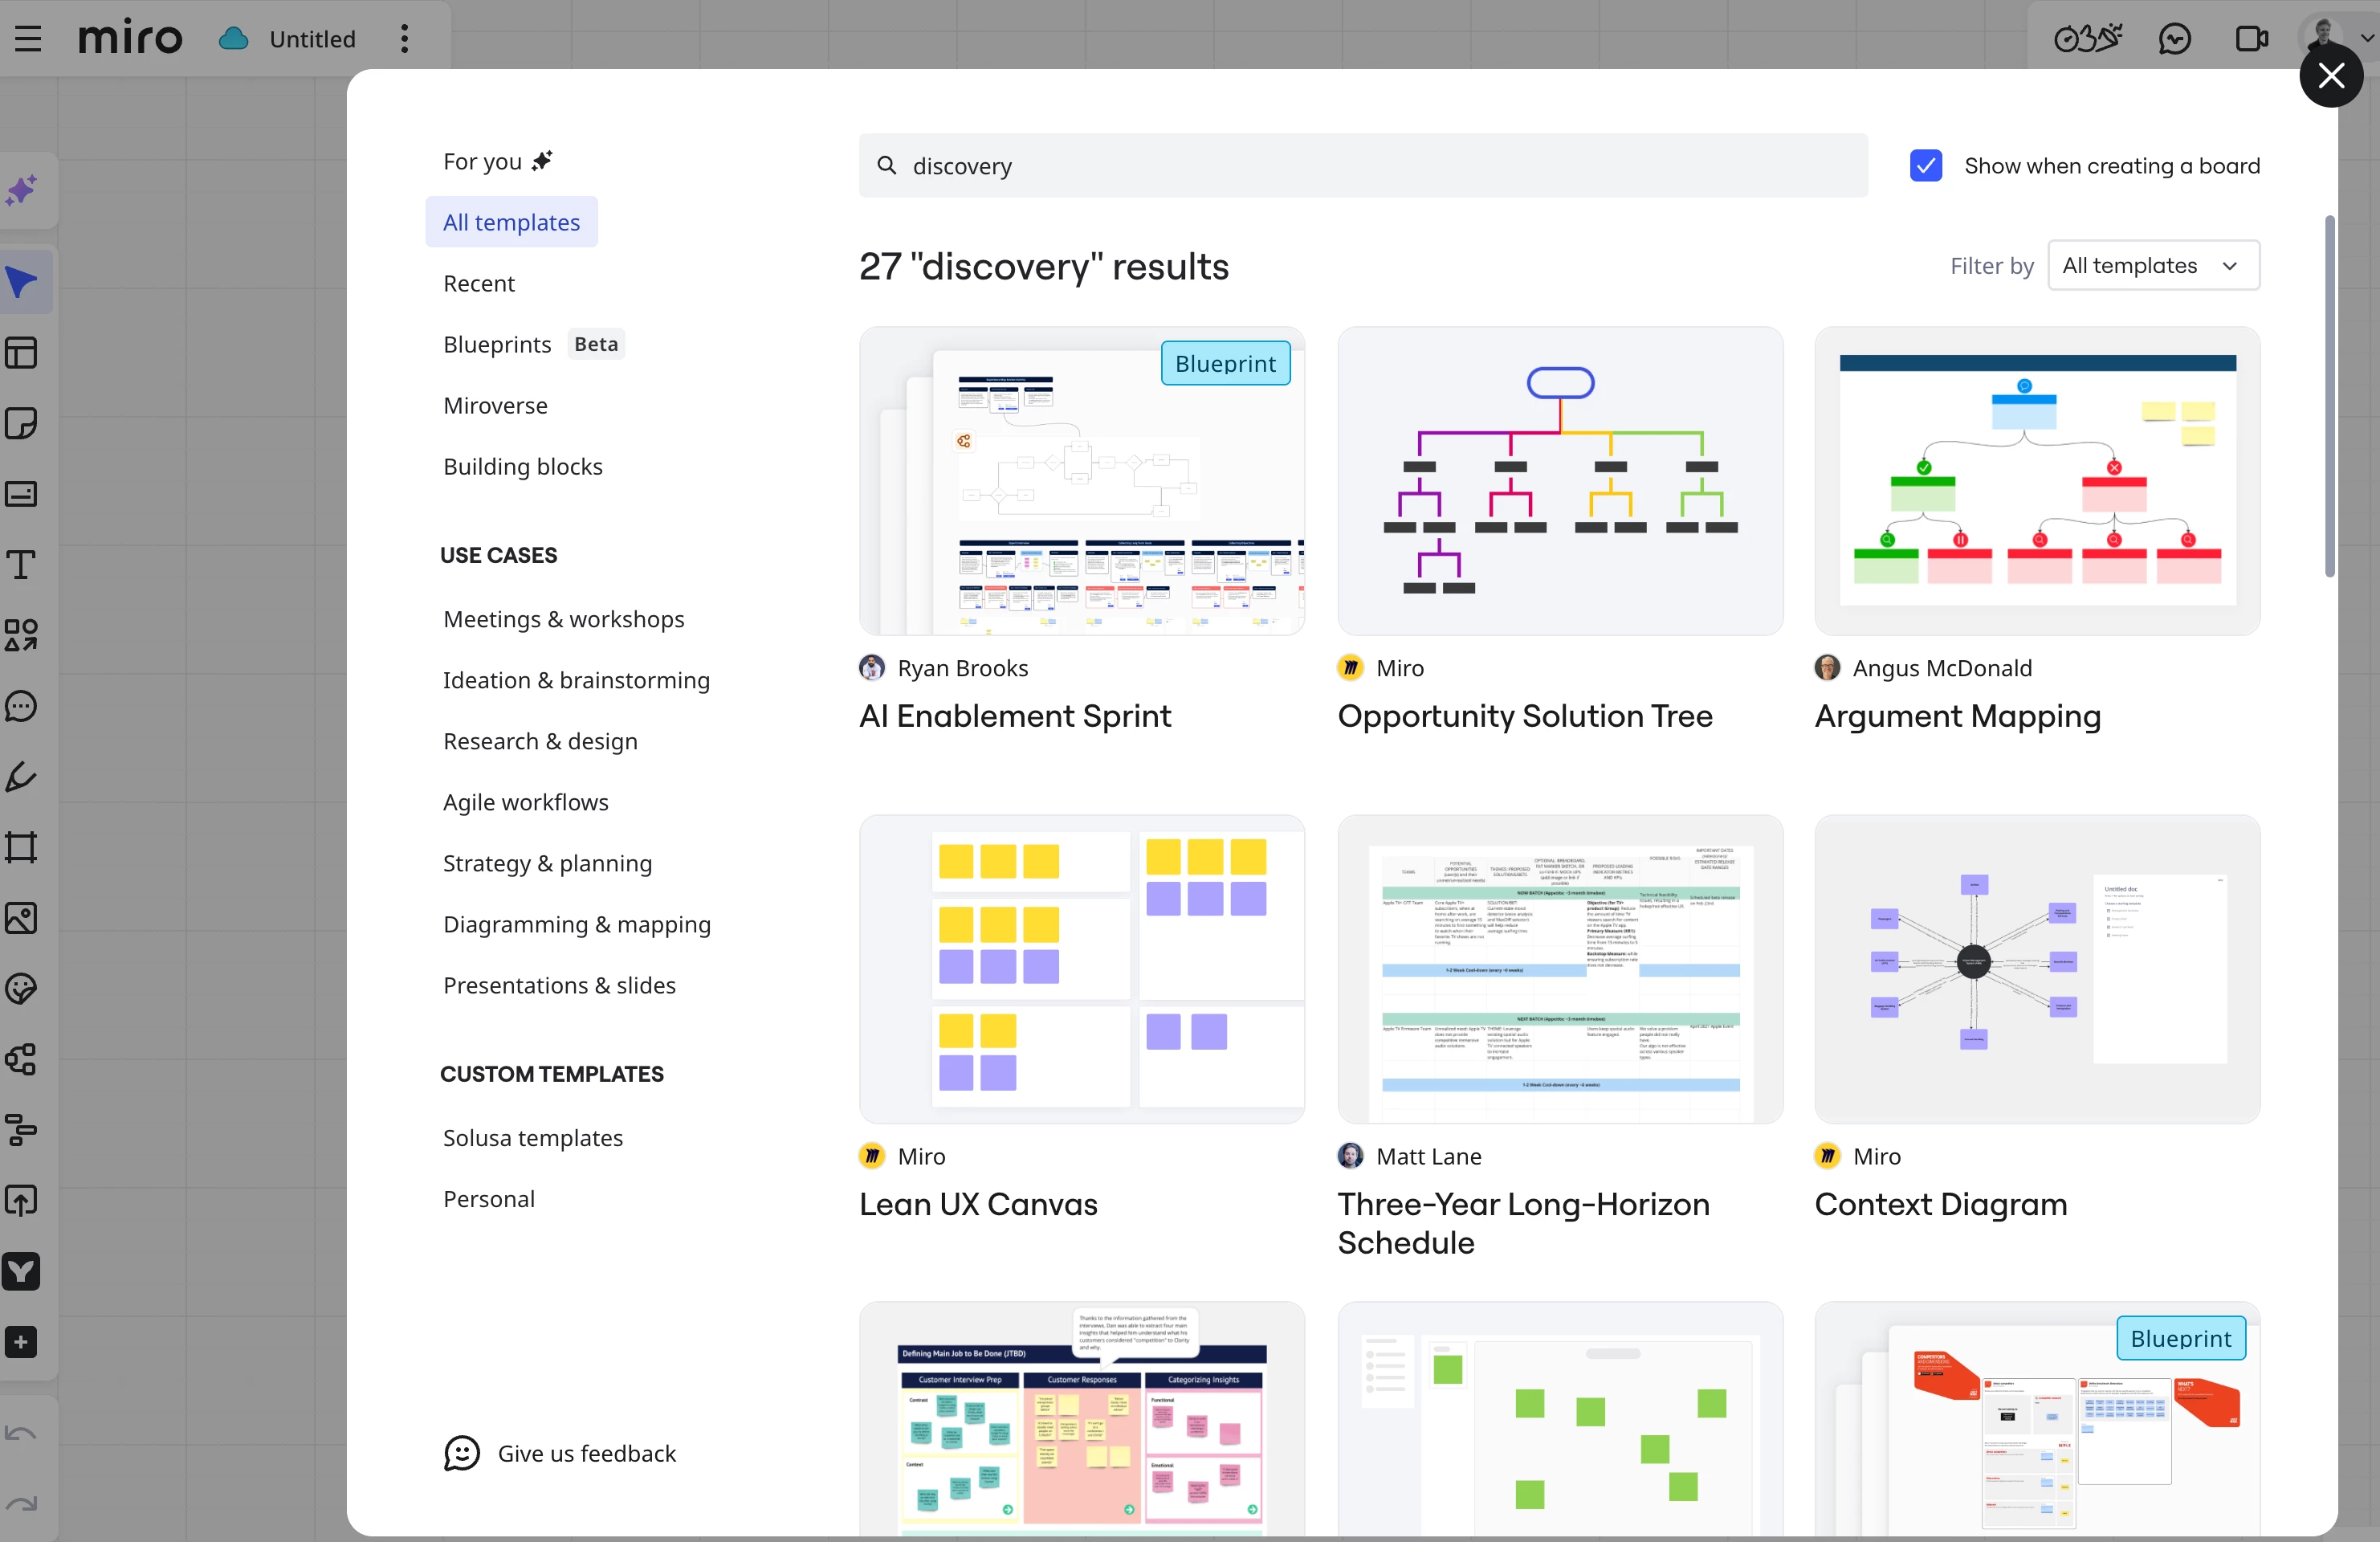The width and height of the screenshot is (2380, 1542).
Task: Click the Miro AI sparkle icon
Action: pos(22,190)
